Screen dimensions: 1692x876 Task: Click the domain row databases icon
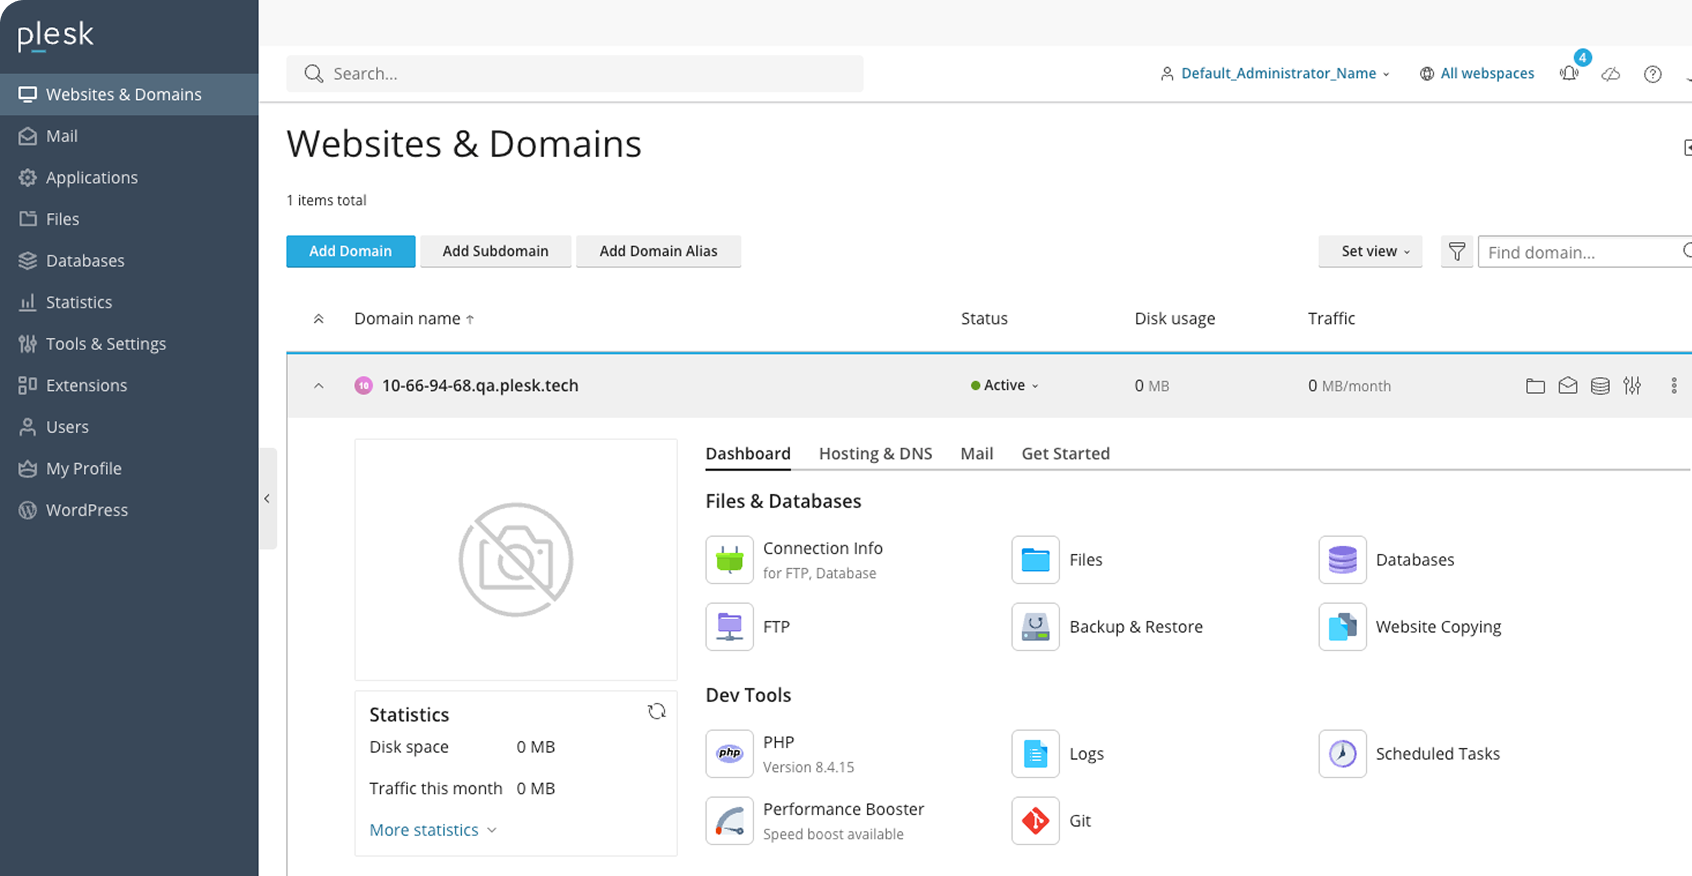[1600, 386]
